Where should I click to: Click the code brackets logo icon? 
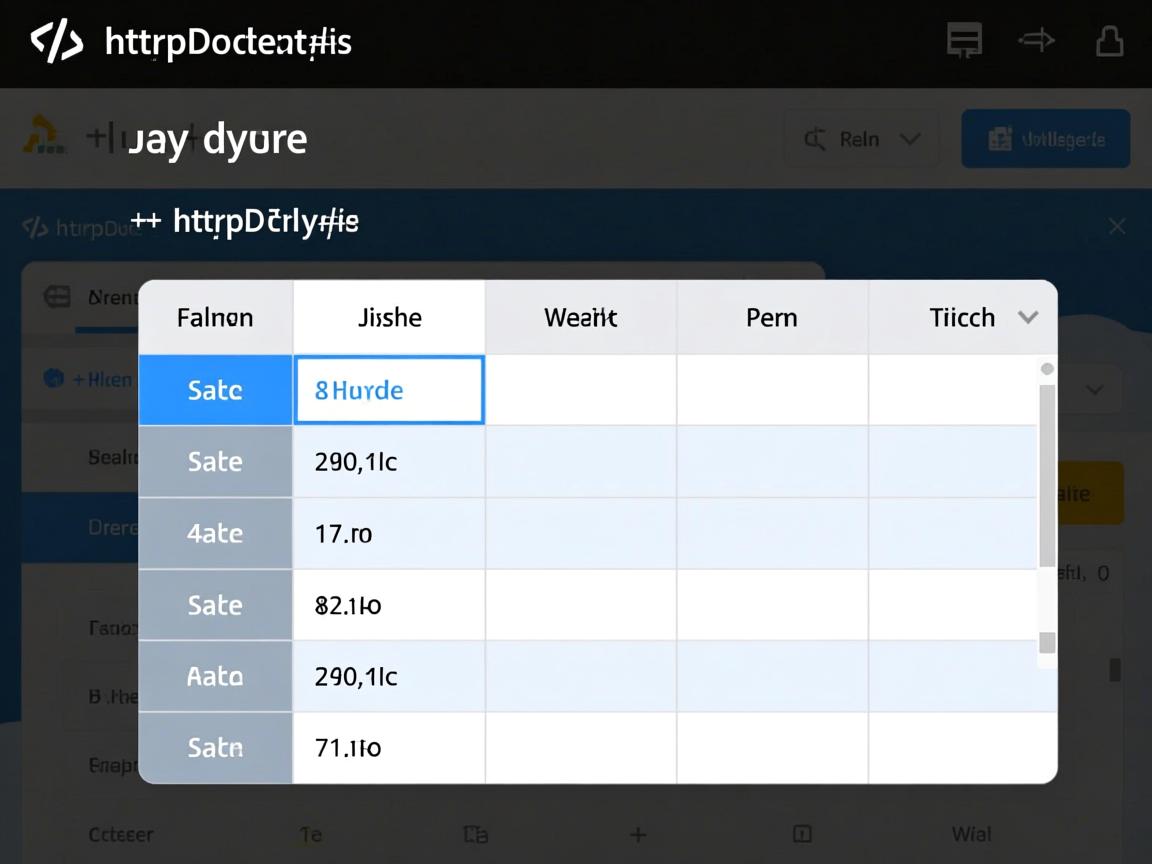pos(56,42)
